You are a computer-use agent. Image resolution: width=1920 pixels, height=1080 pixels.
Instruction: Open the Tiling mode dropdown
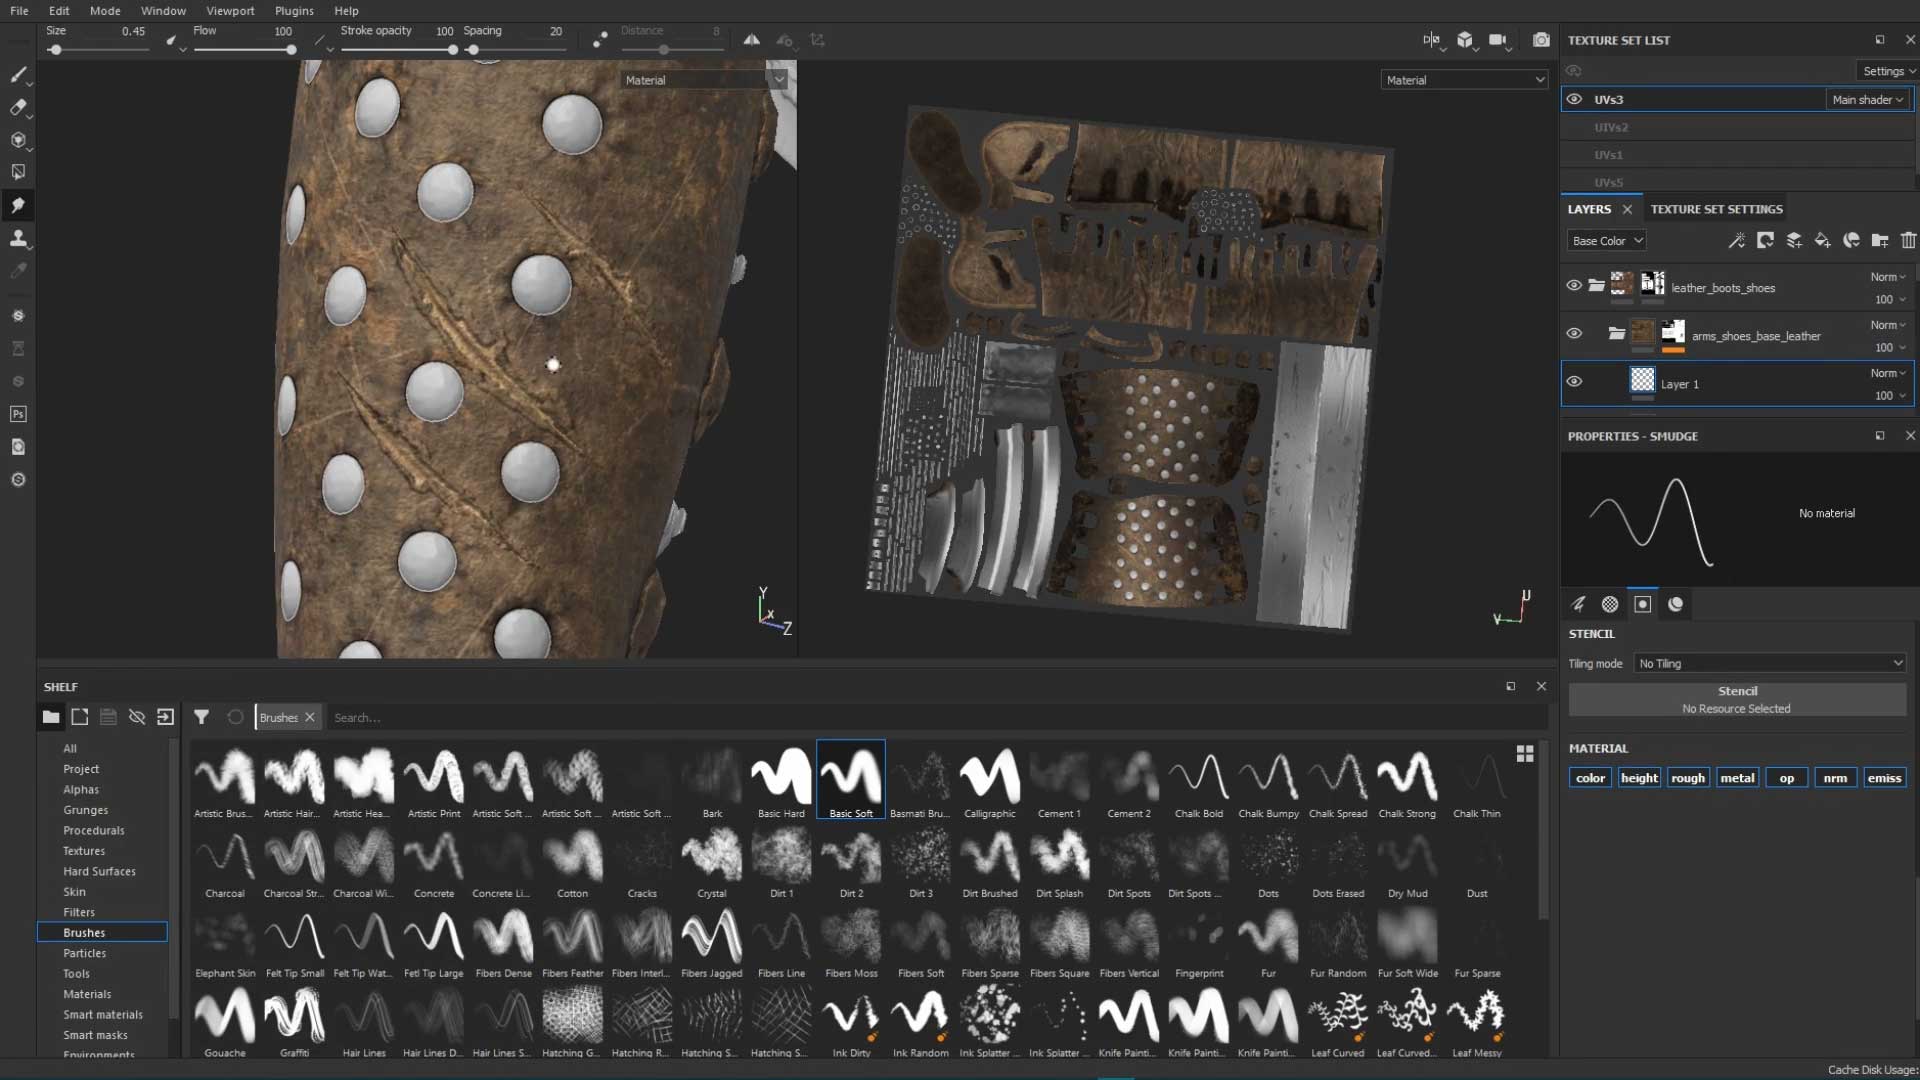tap(1768, 663)
